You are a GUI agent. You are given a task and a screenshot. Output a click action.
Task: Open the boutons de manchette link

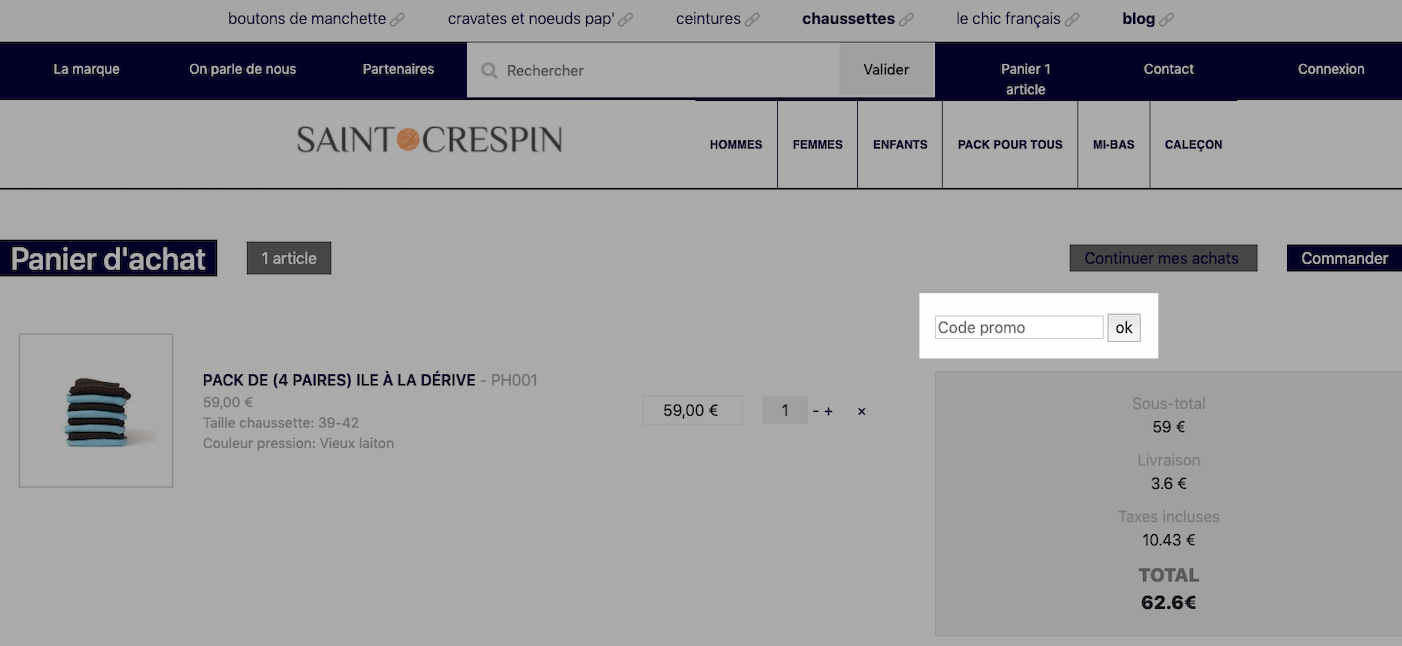tap(307, 18)
